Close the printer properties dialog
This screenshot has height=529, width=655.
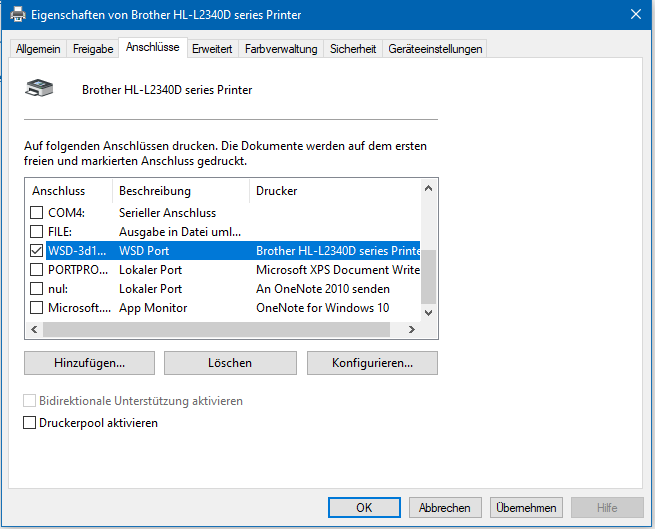pyautogui.click(x=636, y=15)
